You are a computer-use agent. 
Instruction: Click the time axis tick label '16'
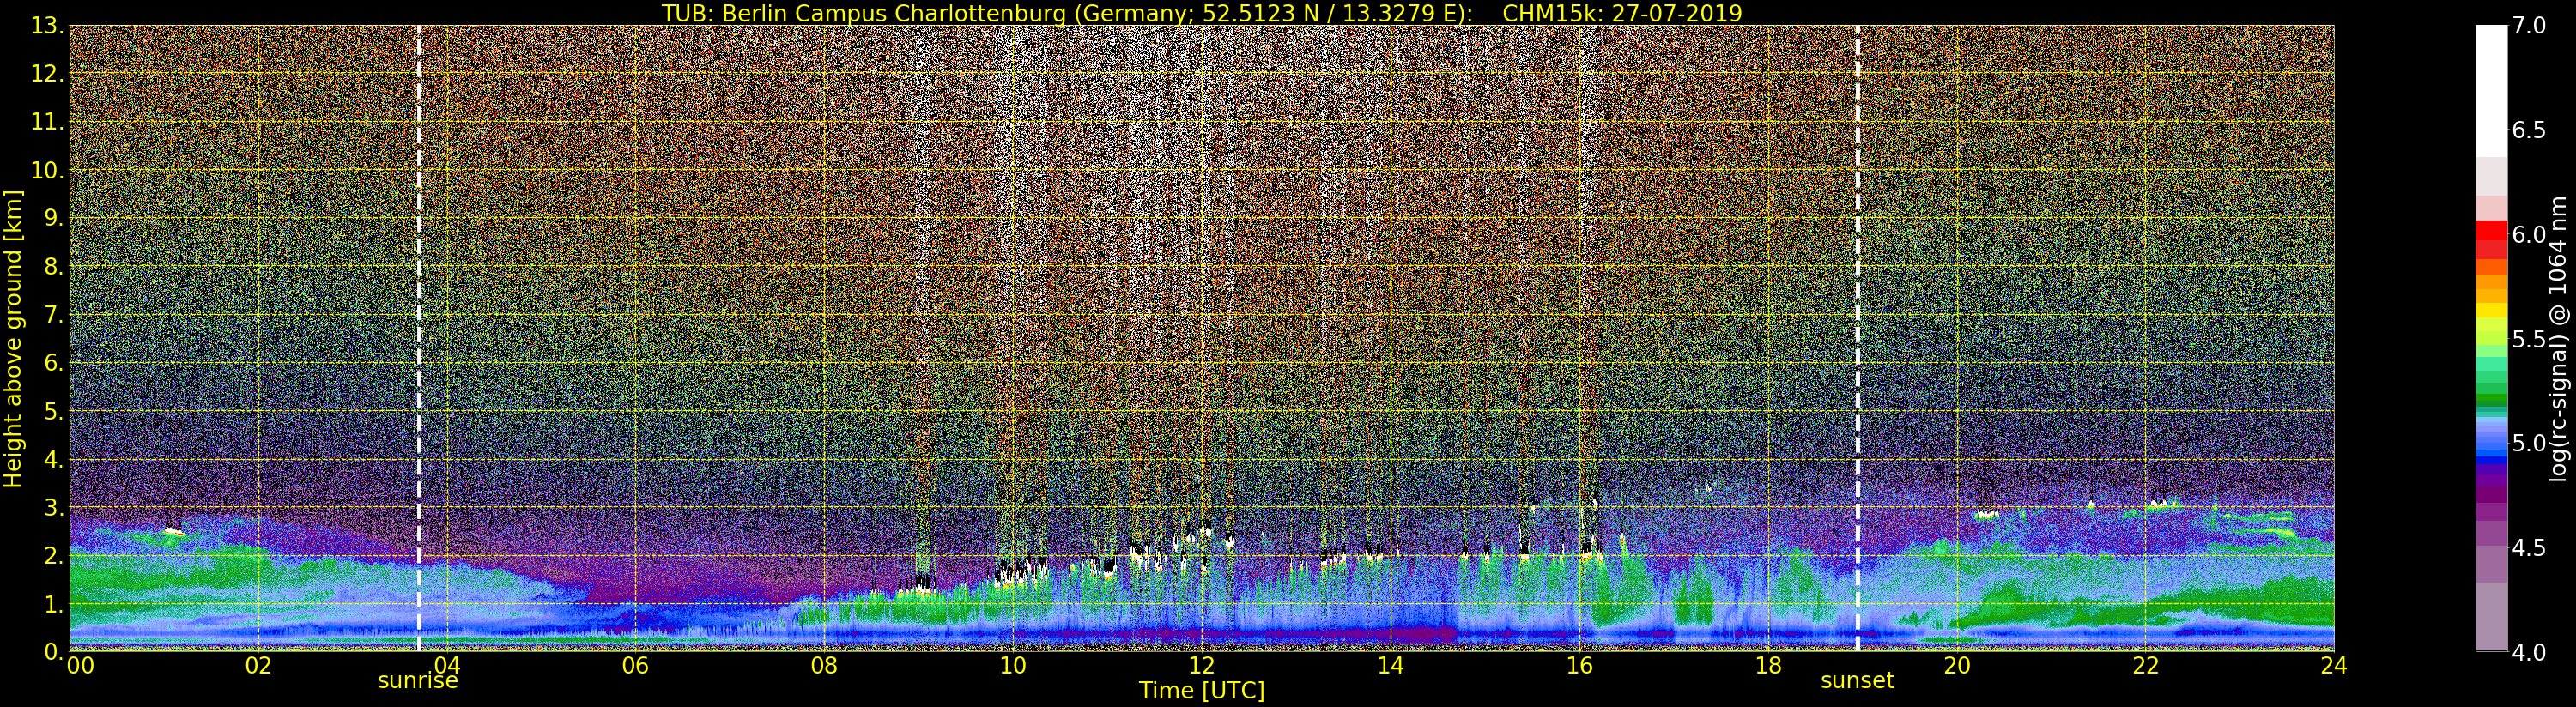tap(1579, 666)
